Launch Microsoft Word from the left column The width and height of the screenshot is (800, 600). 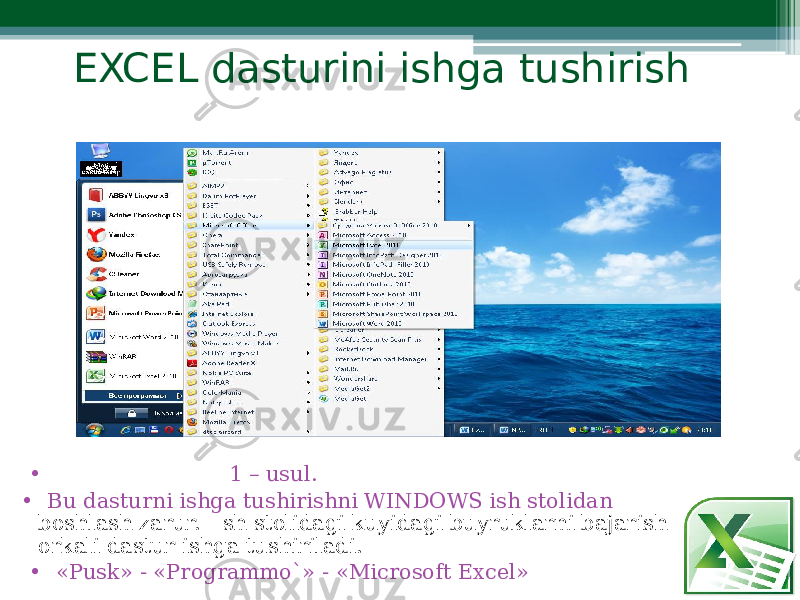point(133,337)
